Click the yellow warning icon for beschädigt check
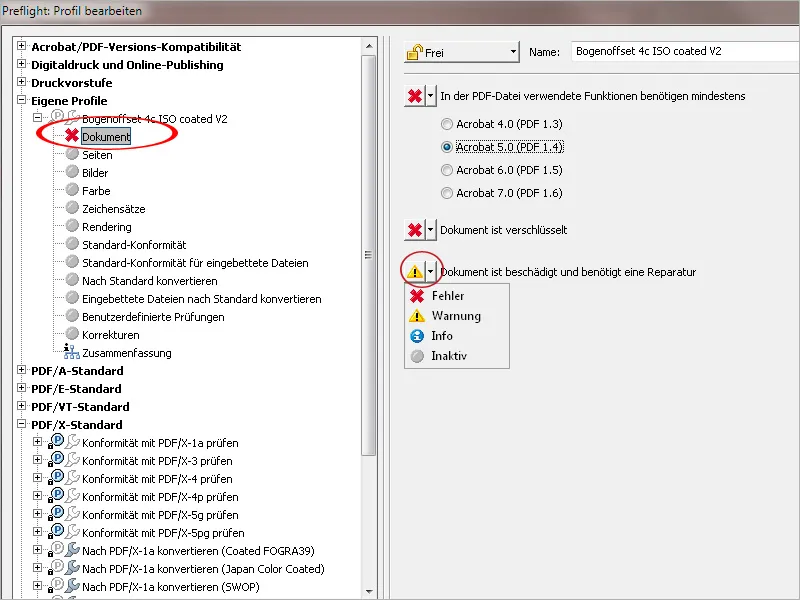The width and height of the screenshot is (800, 600). coord(415,271)
